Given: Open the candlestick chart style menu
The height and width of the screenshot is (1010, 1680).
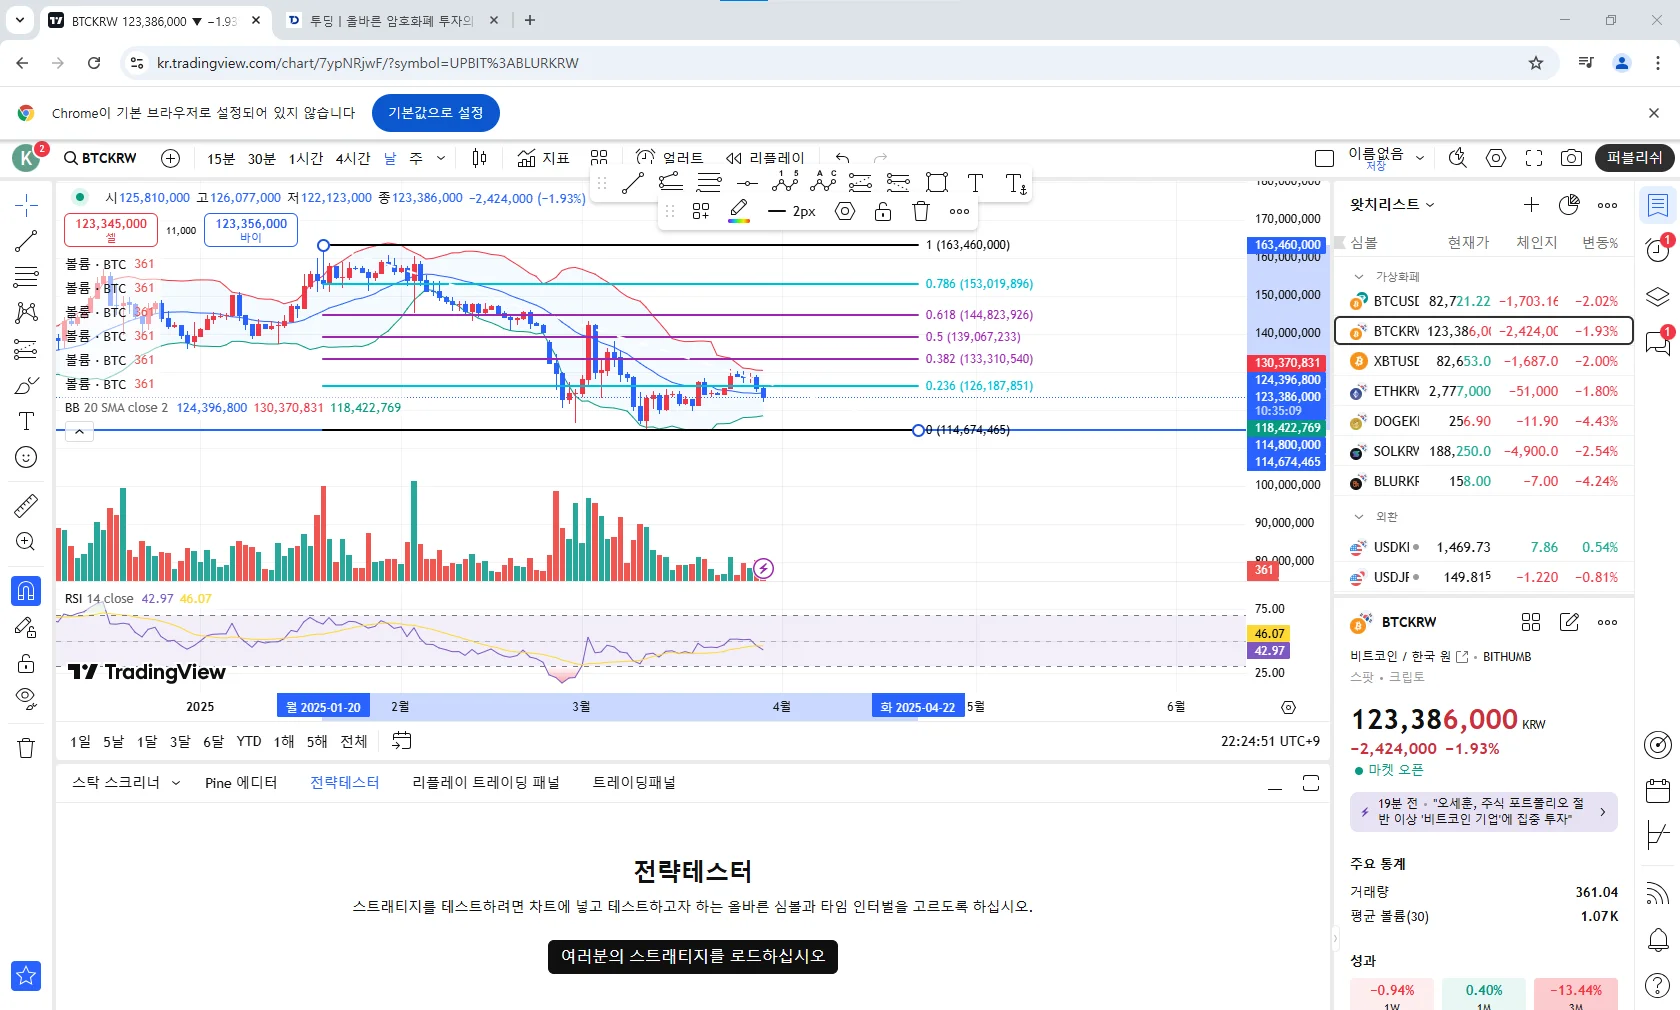Looking at the screenshot, I should [x=480, y=158].
